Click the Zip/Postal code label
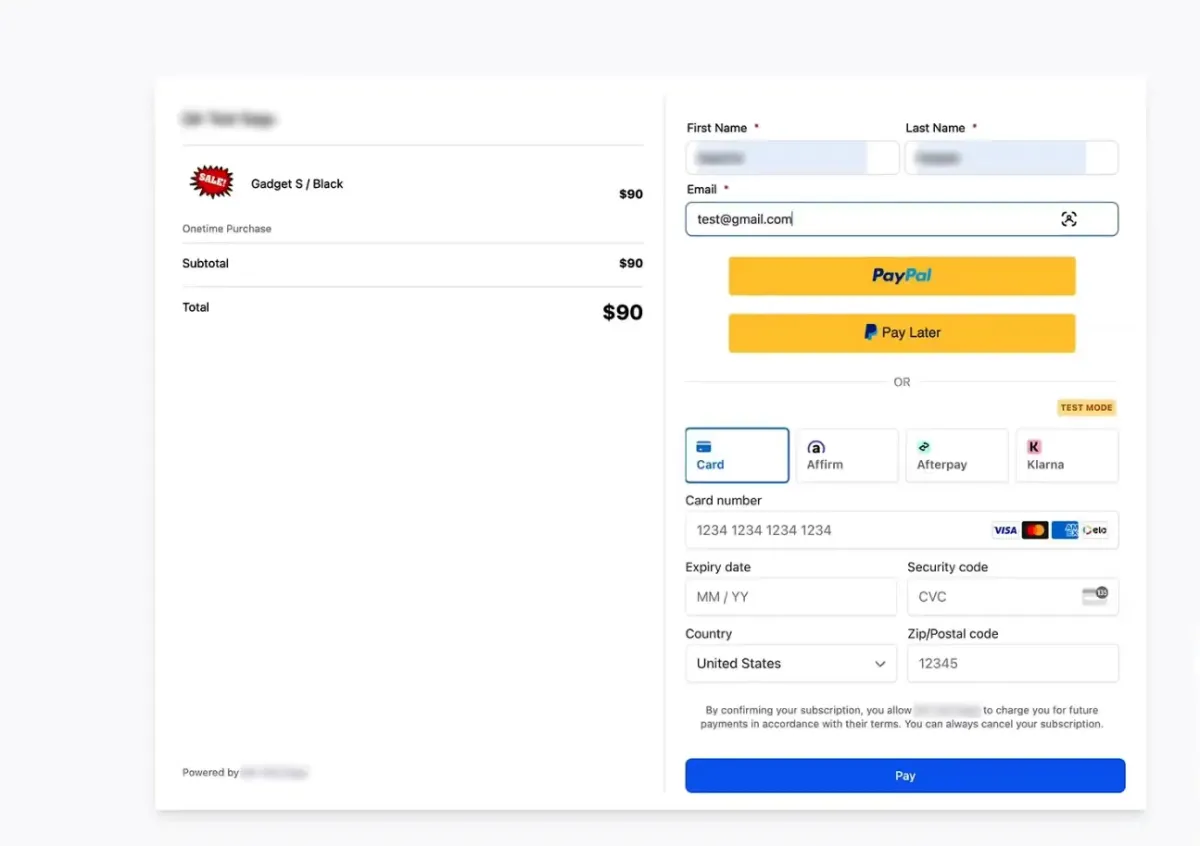 pyautogui.click(x=953, y=634)
